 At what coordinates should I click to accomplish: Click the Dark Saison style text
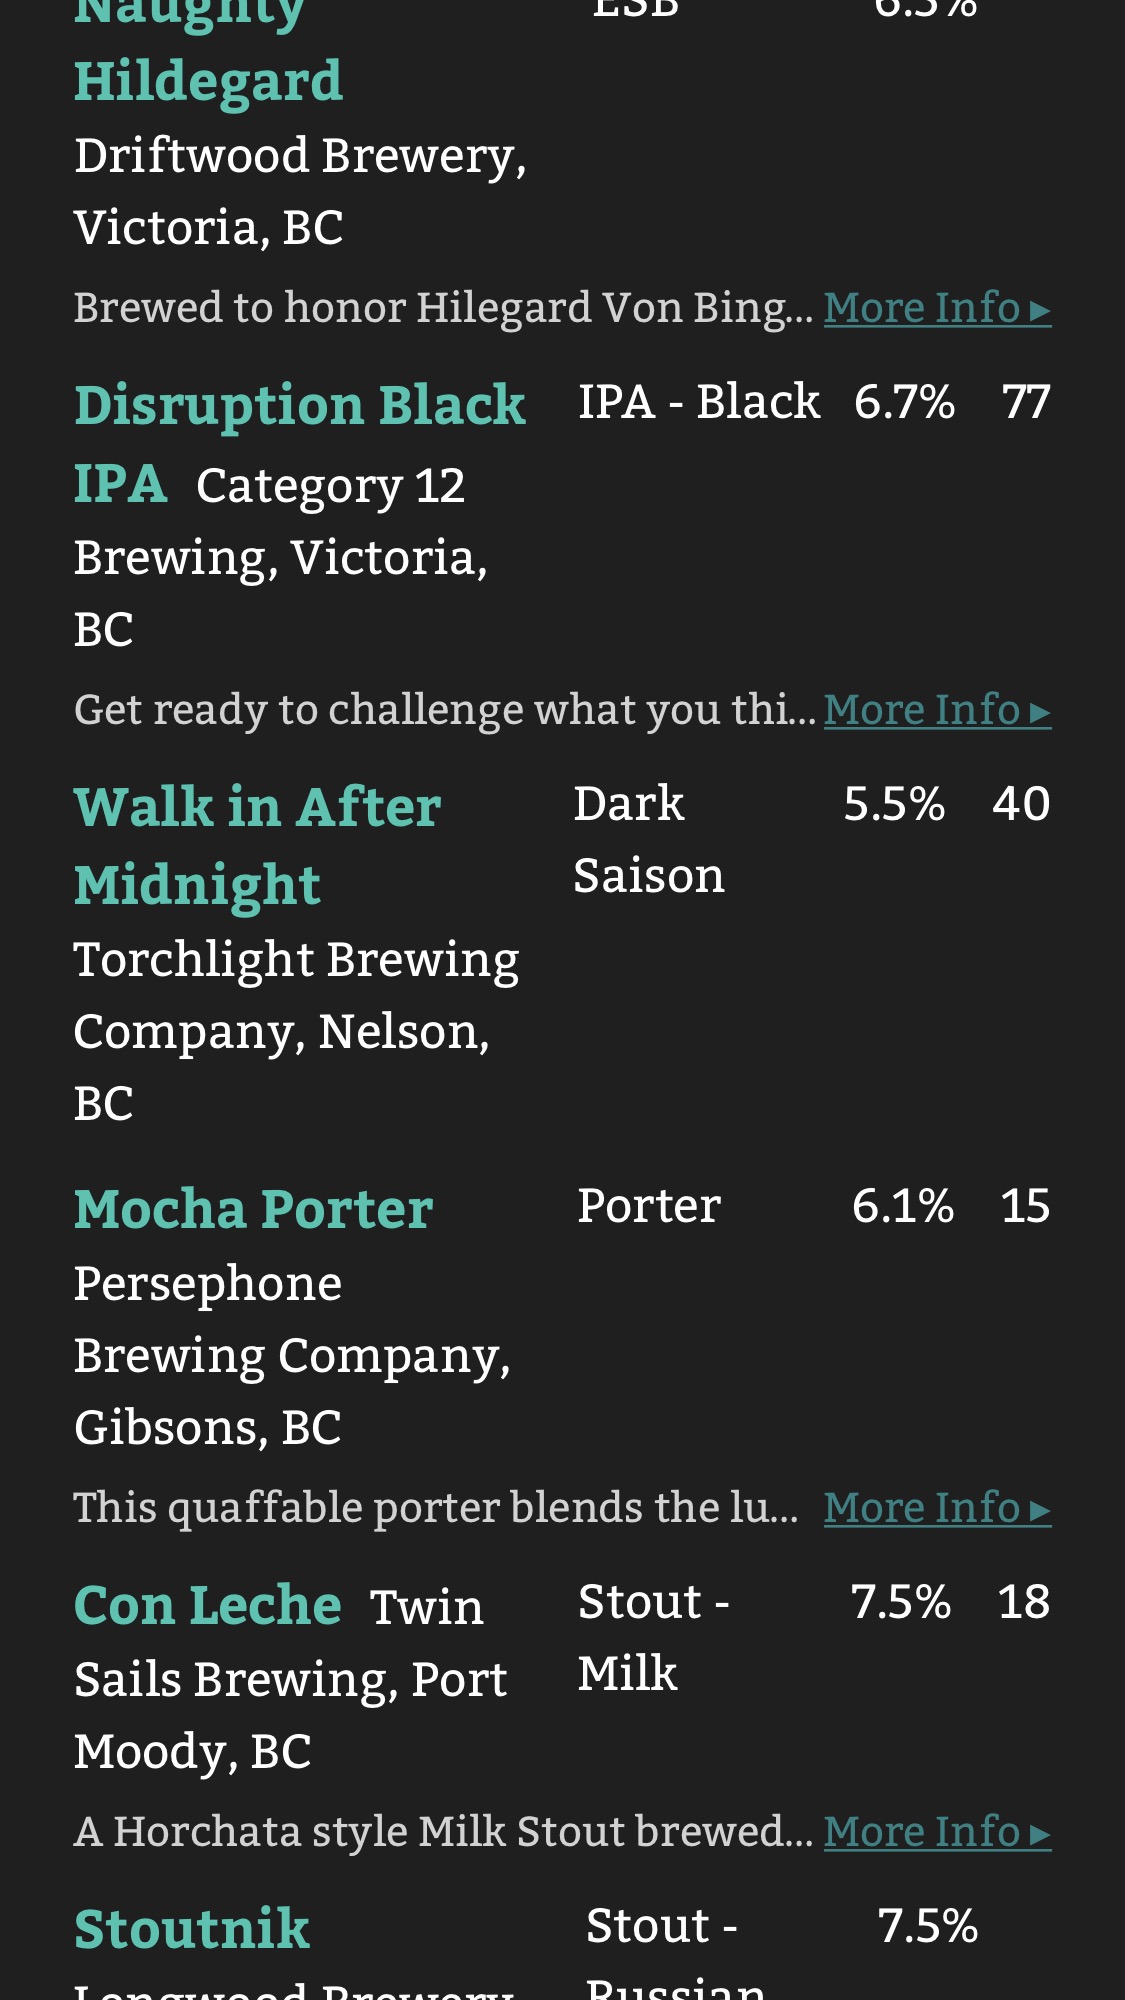pyautogui.click(x=648, y=840)
